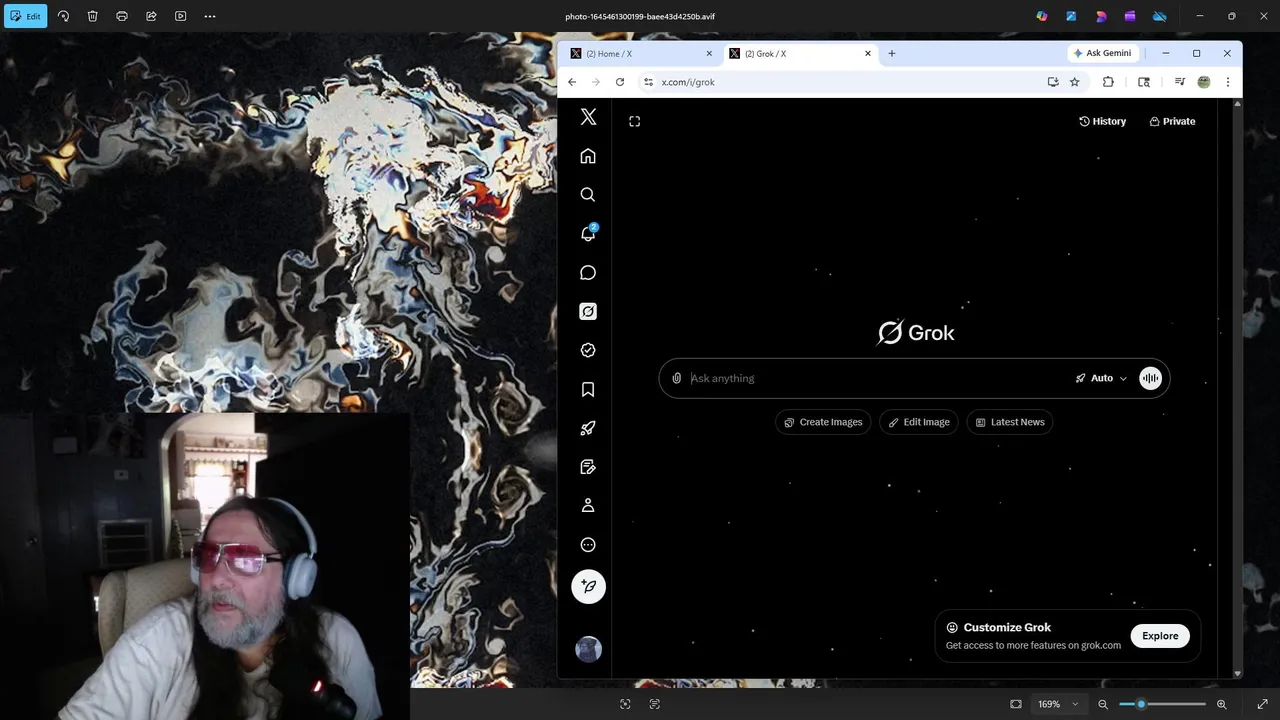The width and height of the screenshot is (1280, 720).
Task: Click the OneDrive cloud icon in Photos title bar
Action: point(1160,16)
